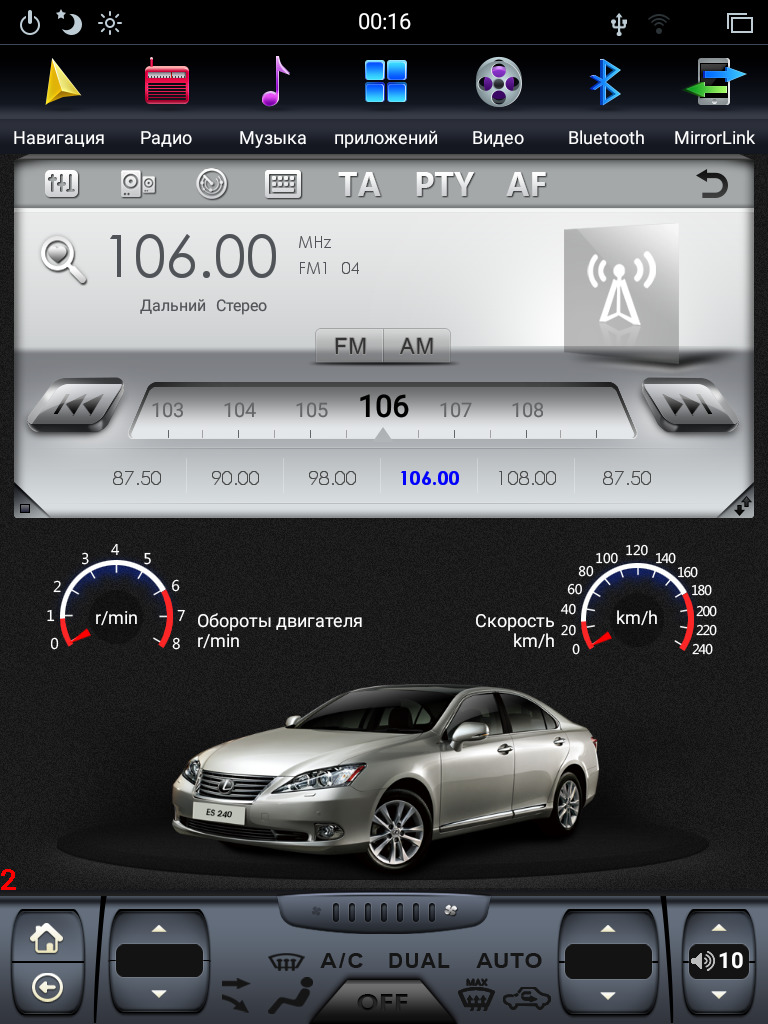Seek to next station with forward button
The width and height of the screenshot is (768, 1024).
click(690, 405)
